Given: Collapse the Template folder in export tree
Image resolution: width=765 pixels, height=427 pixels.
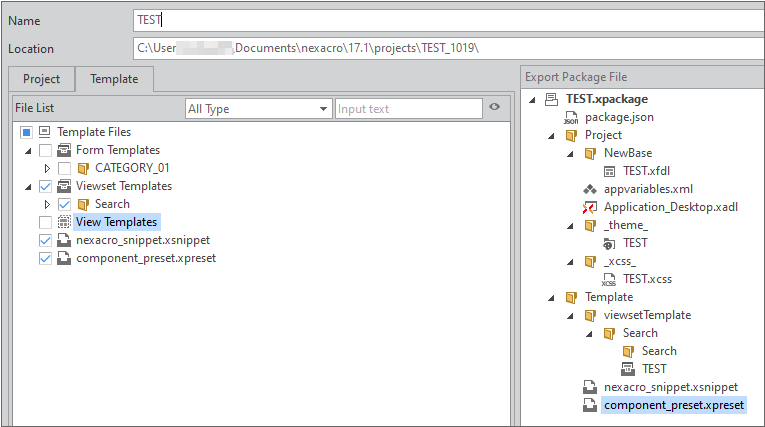Looking at the screenshot, I should [x=551, y=297].
